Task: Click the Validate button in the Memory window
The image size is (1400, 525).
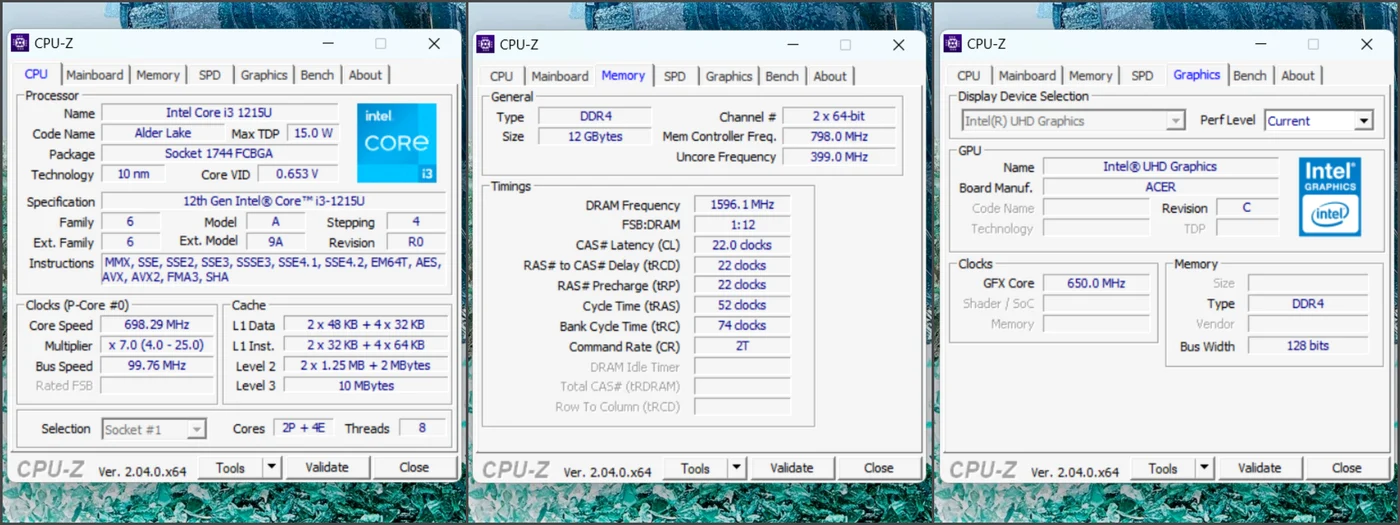Action: click(x=792, y=468)
